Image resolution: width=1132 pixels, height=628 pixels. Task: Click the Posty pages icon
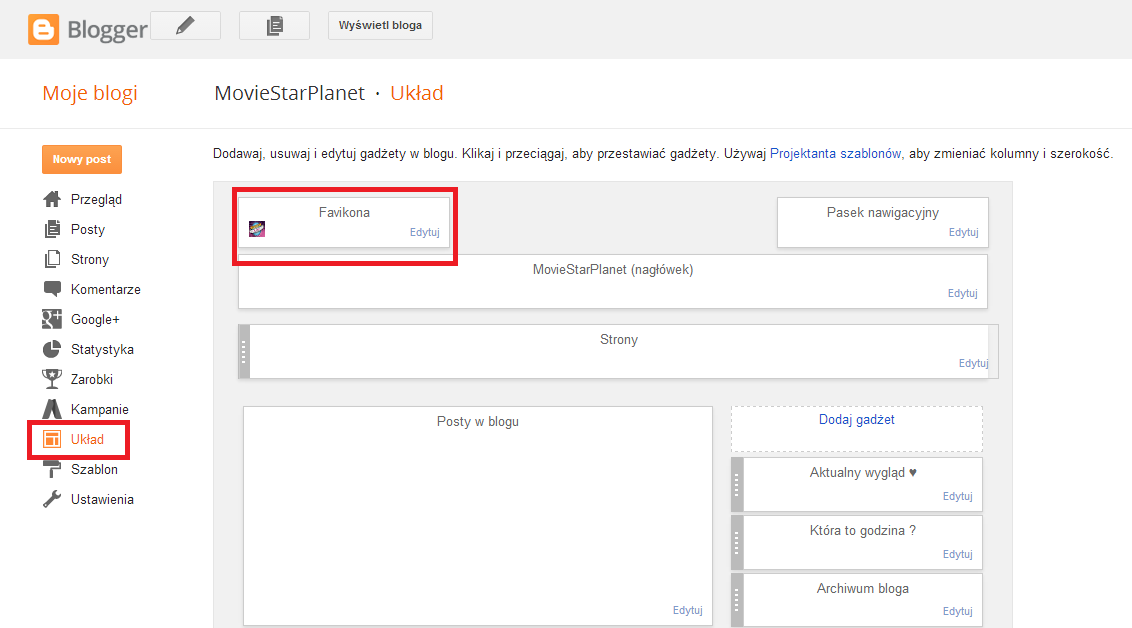[x=52, y=230]
